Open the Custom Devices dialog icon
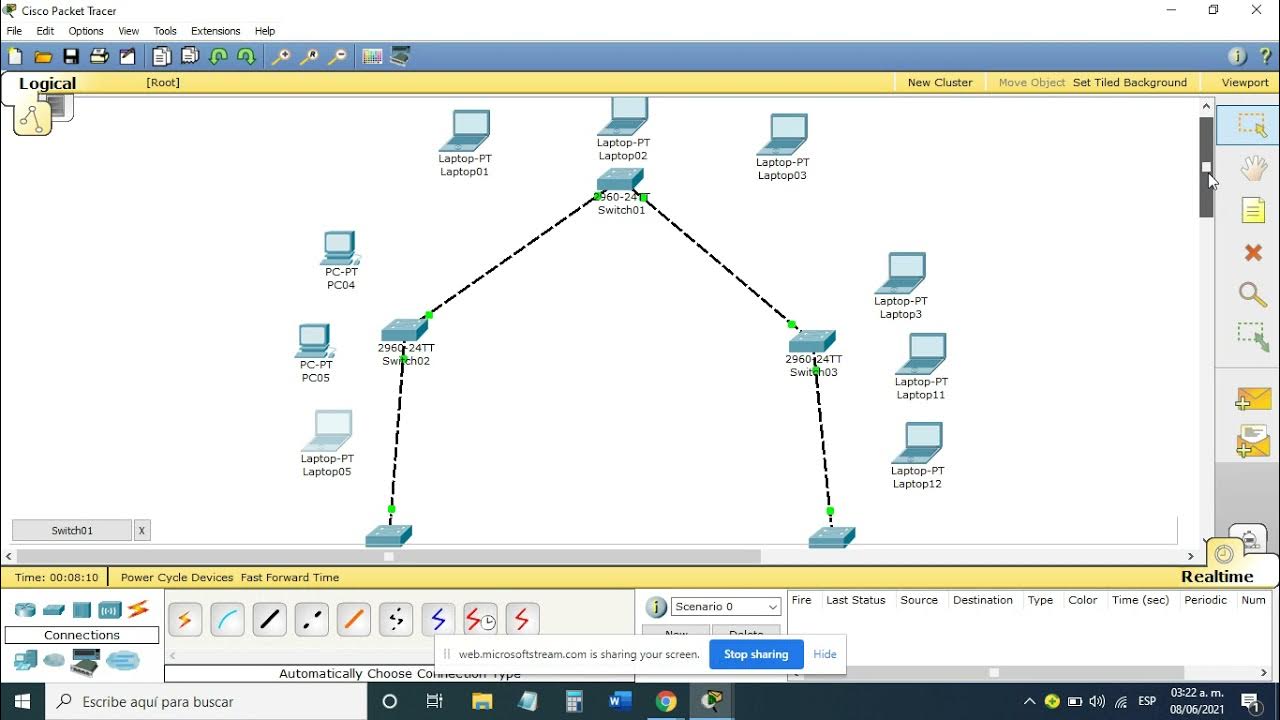Screen dimensions: 1280x720 (400, 57)
